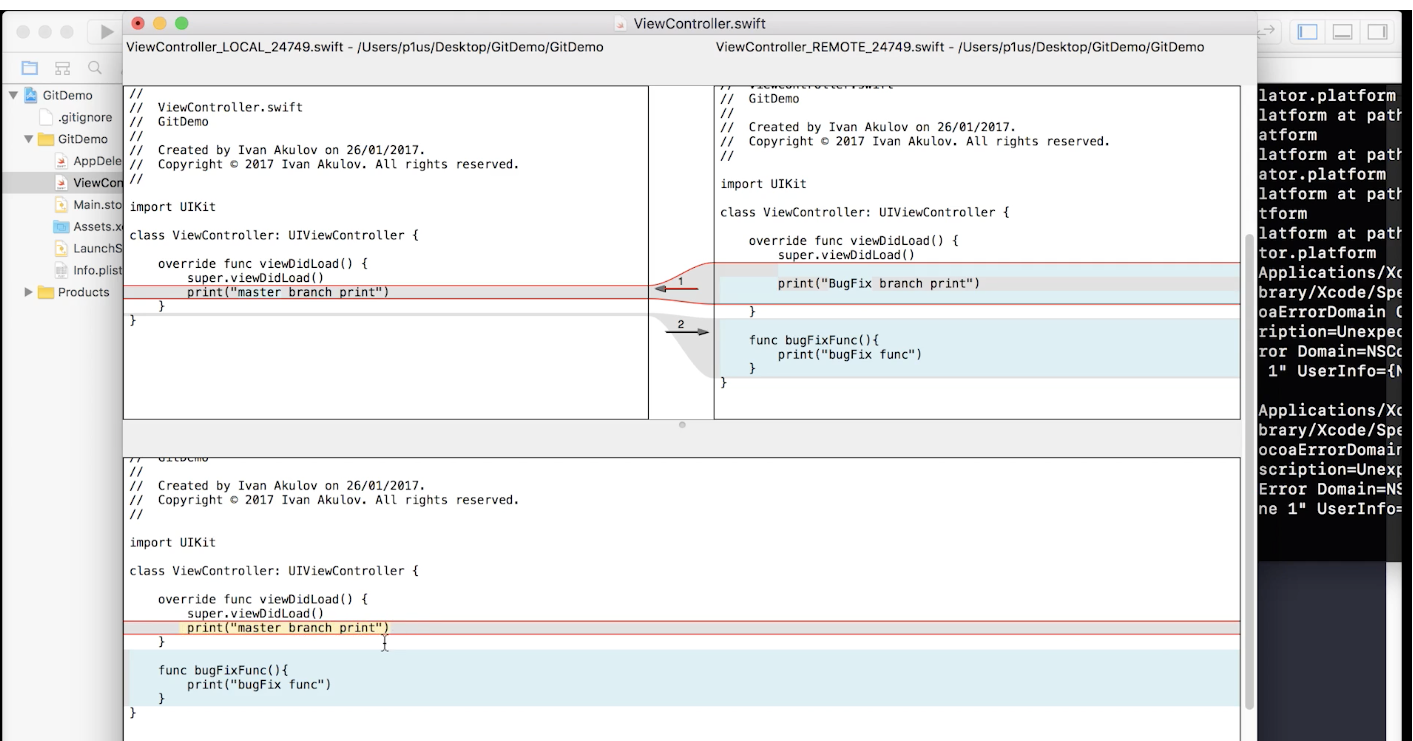Click the REMOTE file path header text
The width and height of the screenshot is (1413, 741).
pos(960,47)
